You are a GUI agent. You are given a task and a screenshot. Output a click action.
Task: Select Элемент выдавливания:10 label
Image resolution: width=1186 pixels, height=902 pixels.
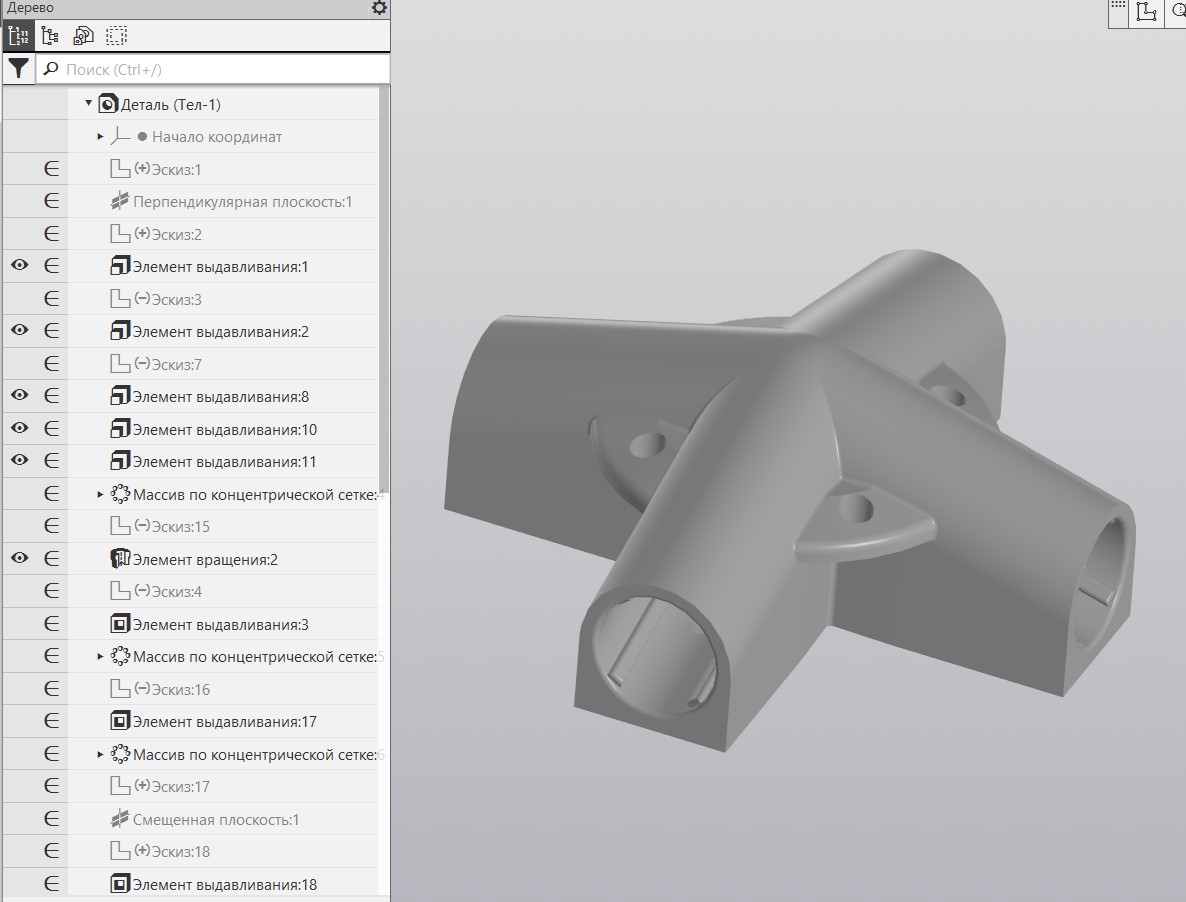[225, 429]
